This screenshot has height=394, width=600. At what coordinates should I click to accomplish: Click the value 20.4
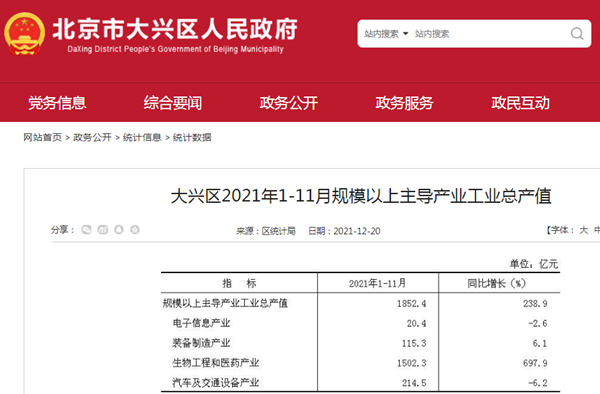[416, 323]
